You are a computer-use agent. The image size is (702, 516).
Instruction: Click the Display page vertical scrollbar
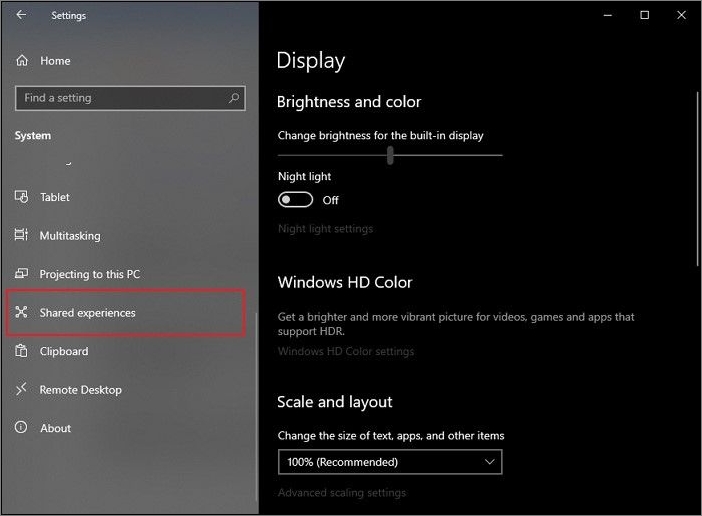point(697,180)
